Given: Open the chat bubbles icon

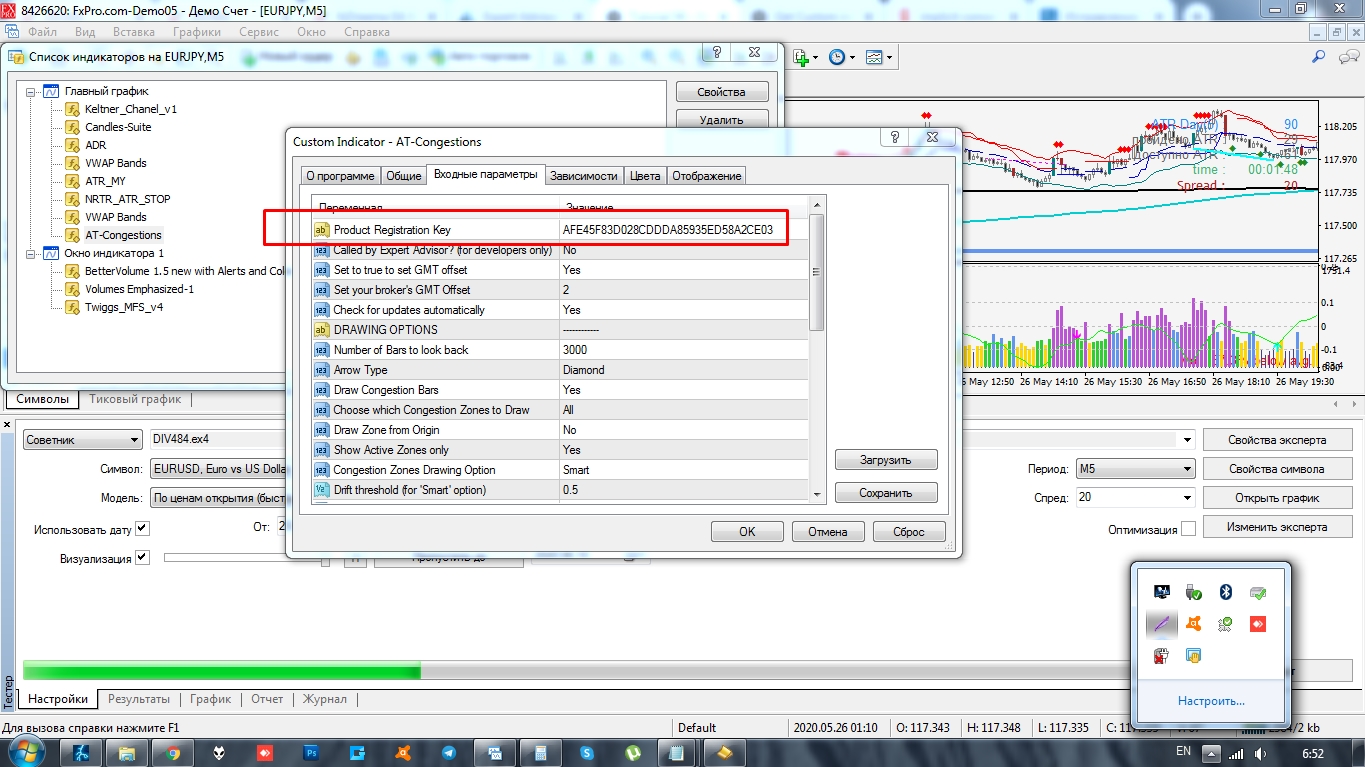Looking at the screenshot, I should [x=1346, y=58].
